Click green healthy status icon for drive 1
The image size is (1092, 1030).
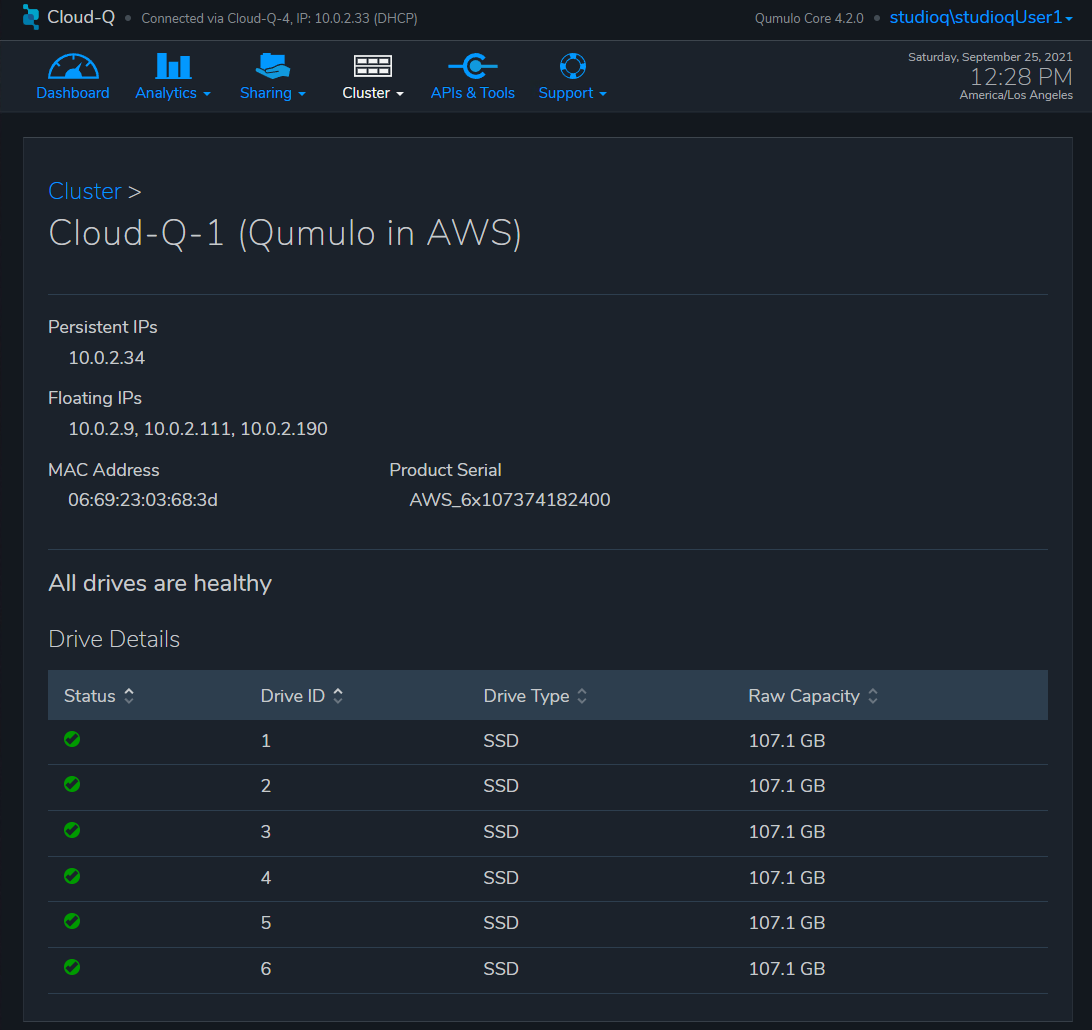click(x=72, y=739)
